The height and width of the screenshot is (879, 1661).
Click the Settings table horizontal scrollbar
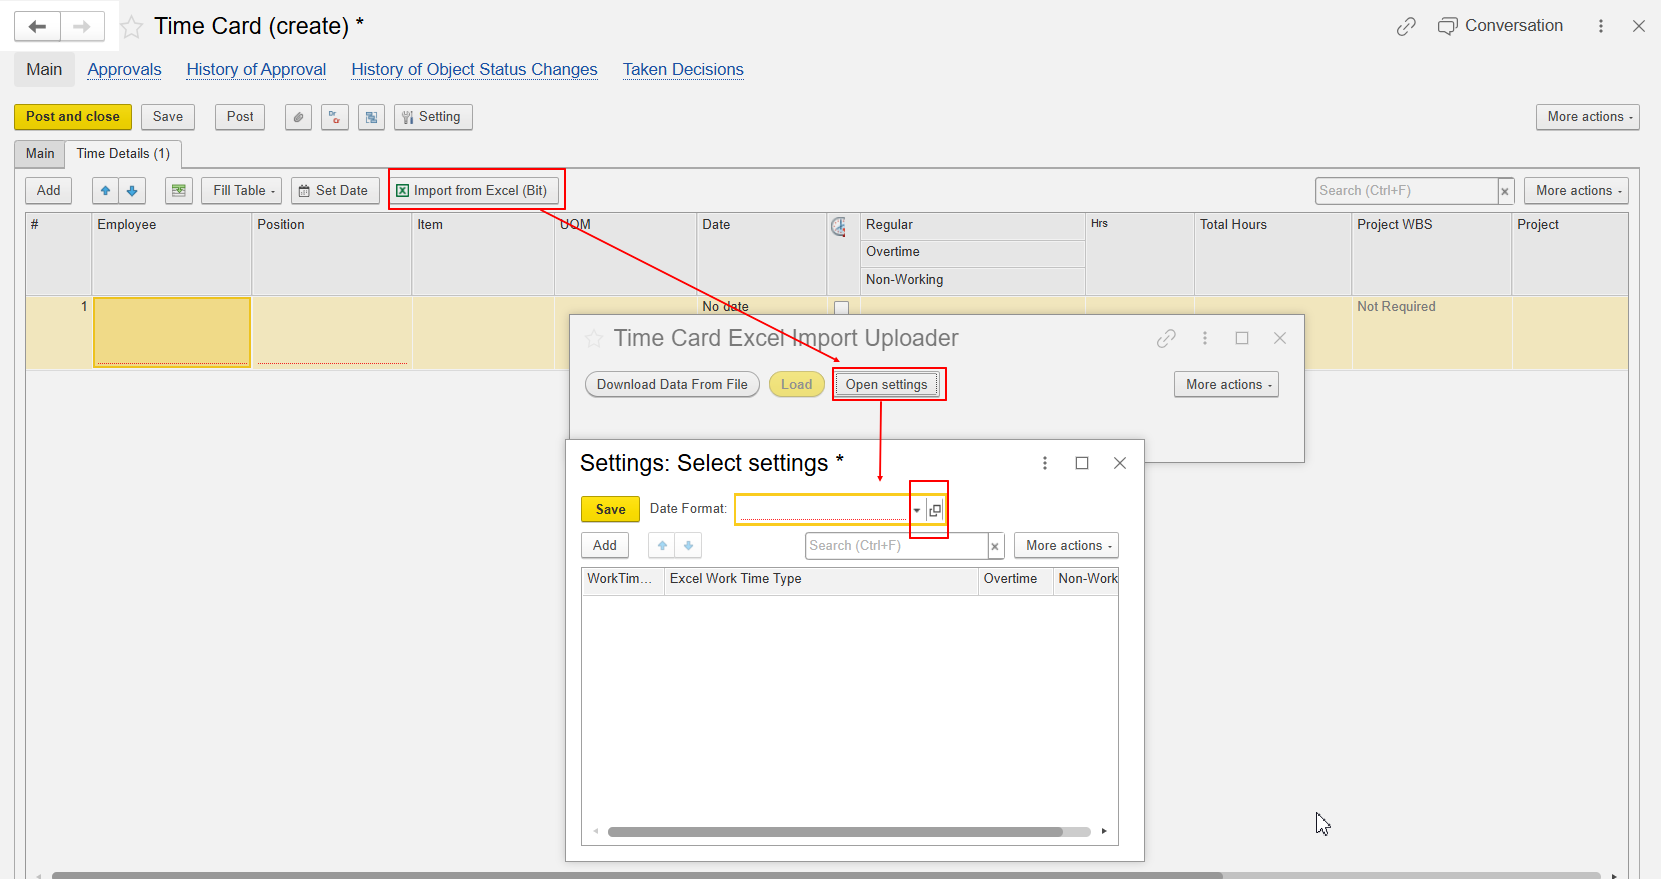[x=835, y=832]
